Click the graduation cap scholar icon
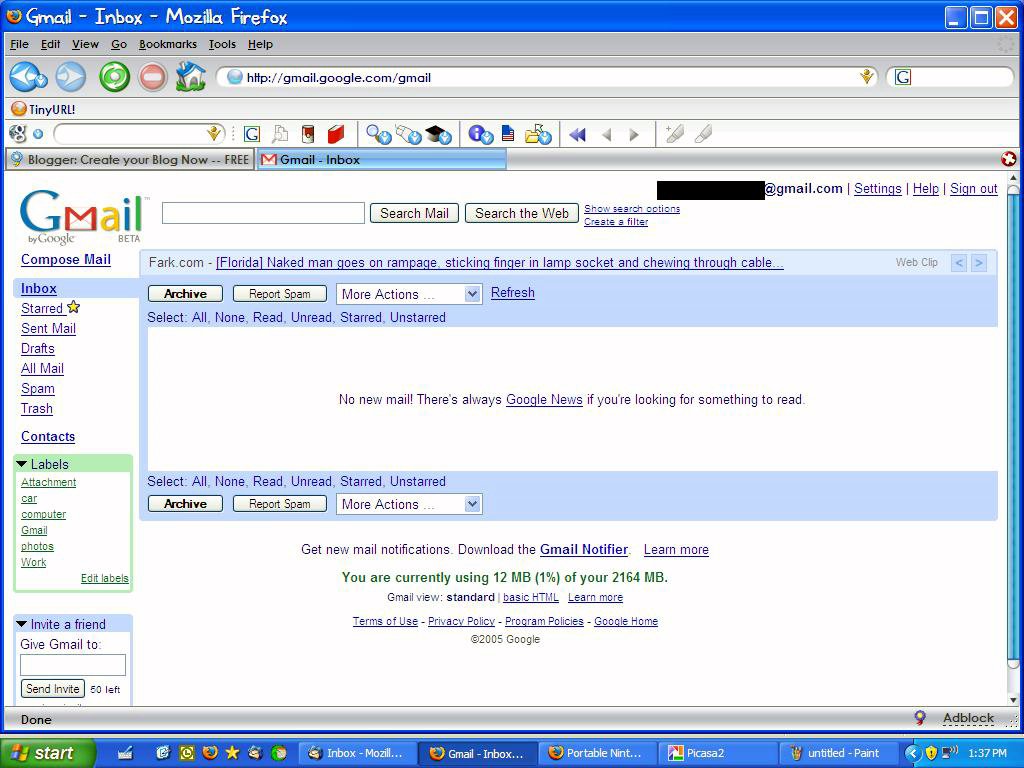Image resolution: width=1024 pixels, height=768 pixels. (438, 135)
